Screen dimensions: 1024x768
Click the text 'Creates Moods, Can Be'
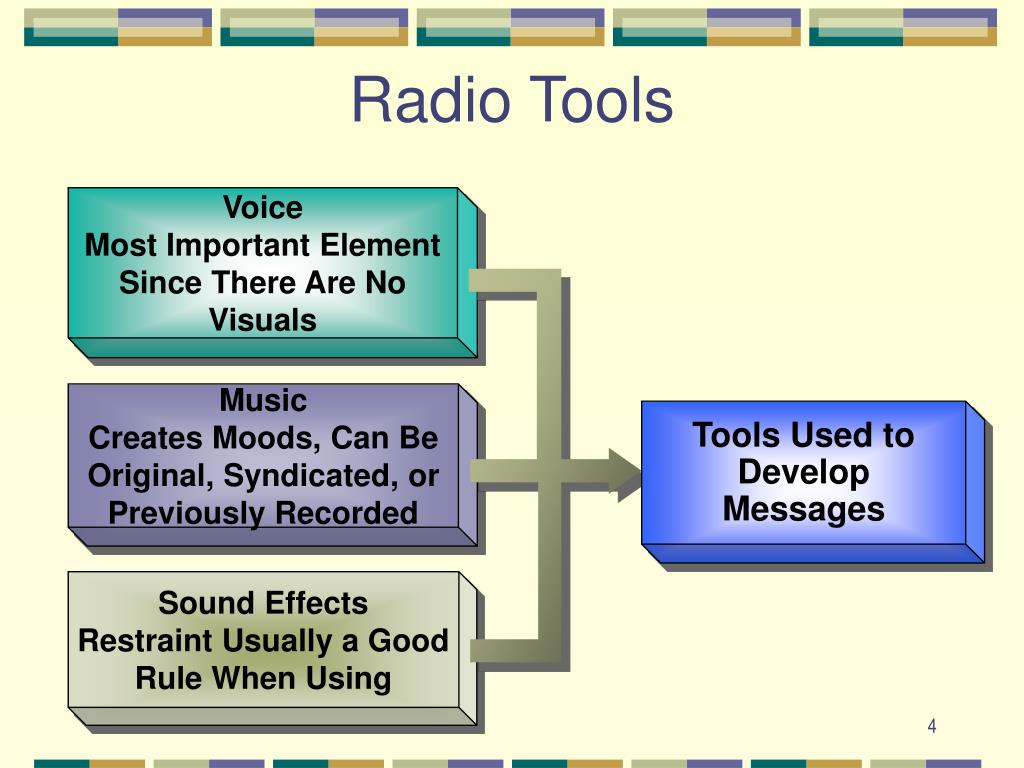(x=263, y=438)
